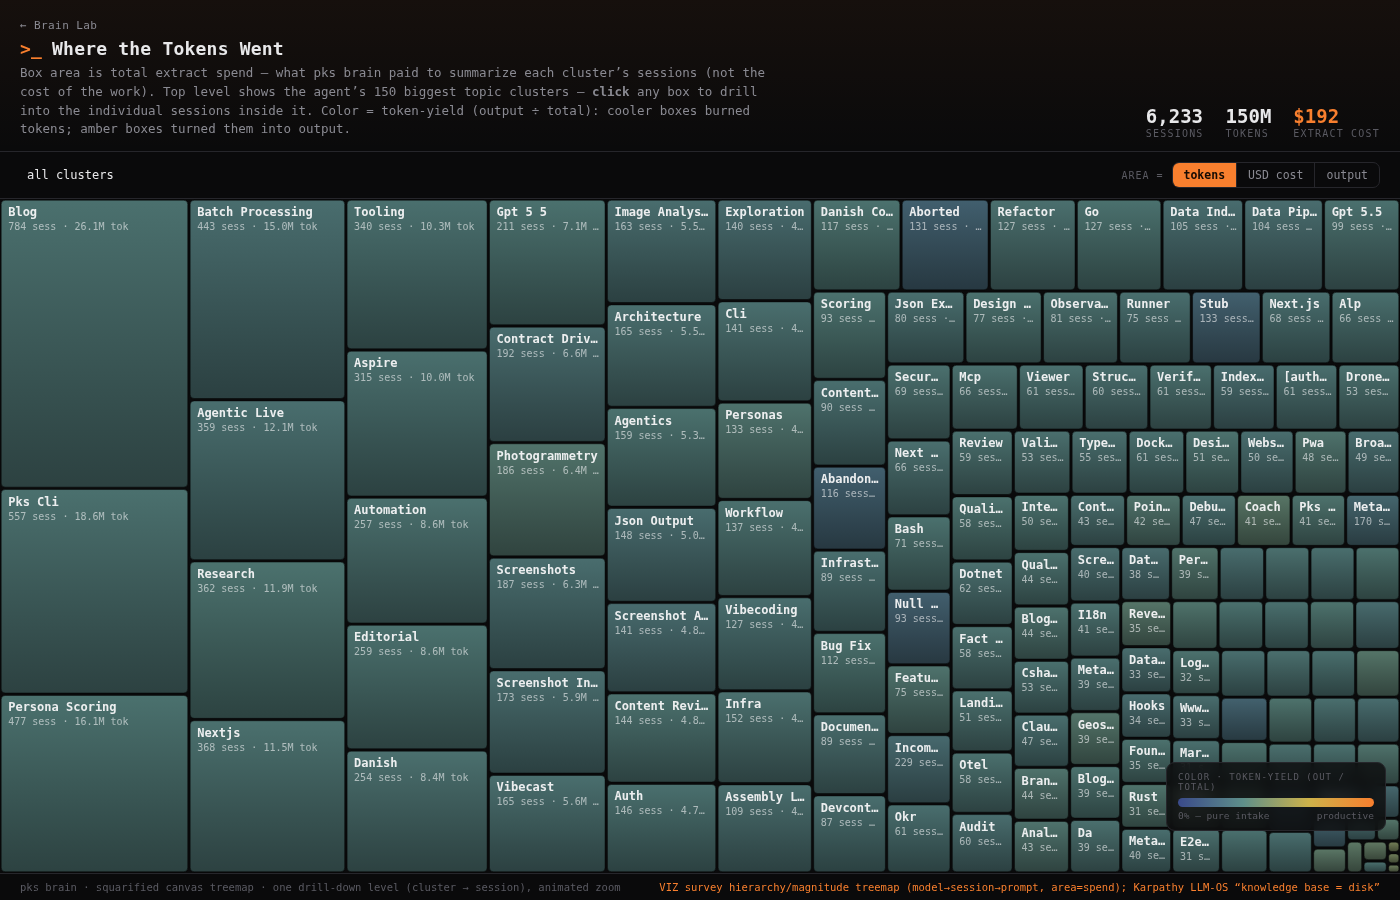Open the Vibecoding cluster box
This screenshot has width=1400, height=900.
(x=764, y=644)
